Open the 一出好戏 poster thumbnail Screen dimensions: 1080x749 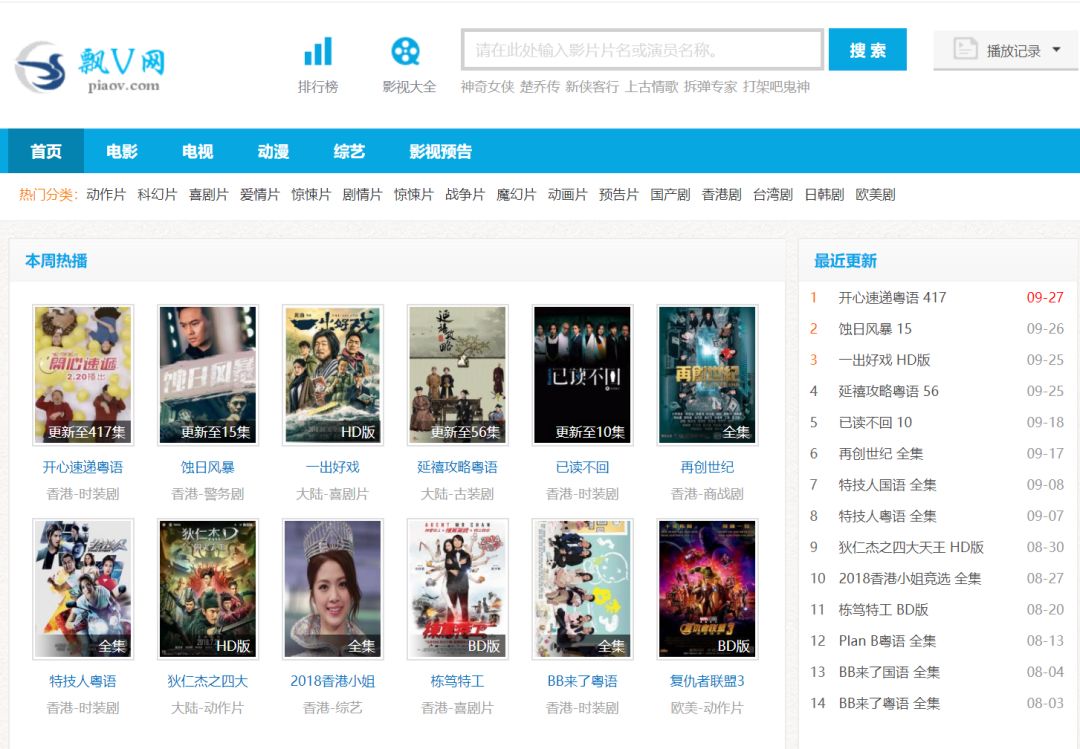point(333,375)
